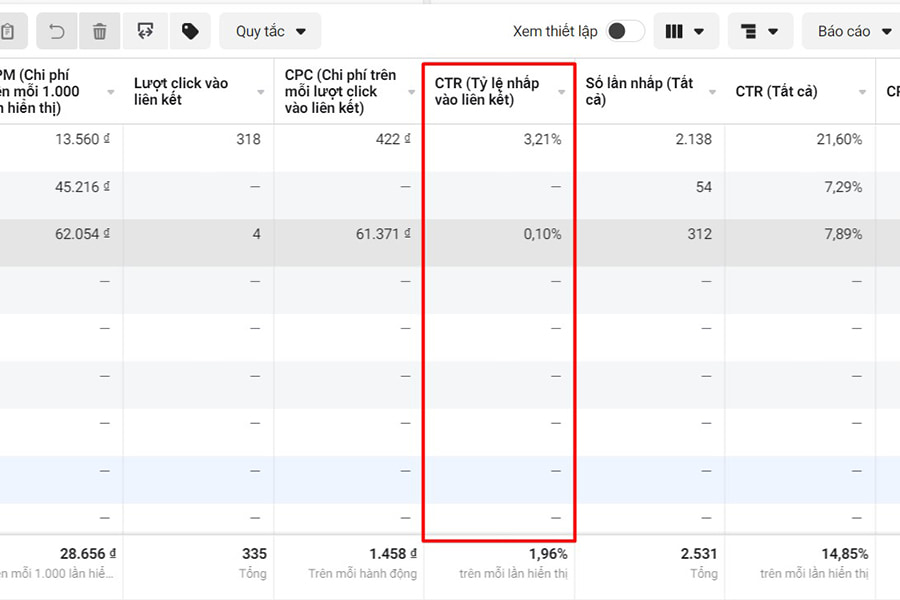900x600 pixels.
Task: Open the breakdown rows icon menu
Action: point(760,31)
